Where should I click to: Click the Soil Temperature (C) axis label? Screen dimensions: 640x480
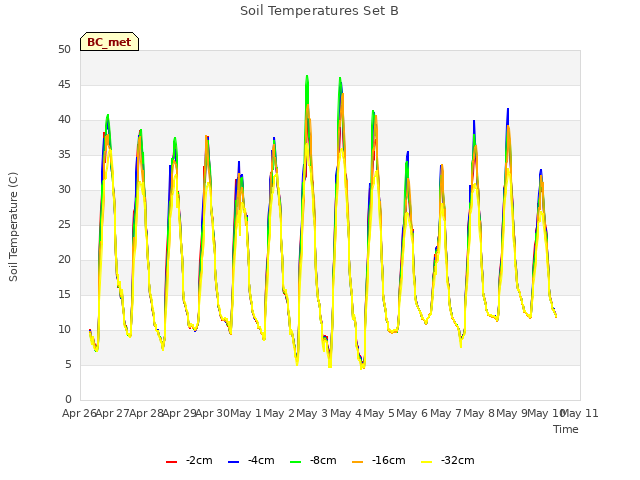[x=13, y=227]
